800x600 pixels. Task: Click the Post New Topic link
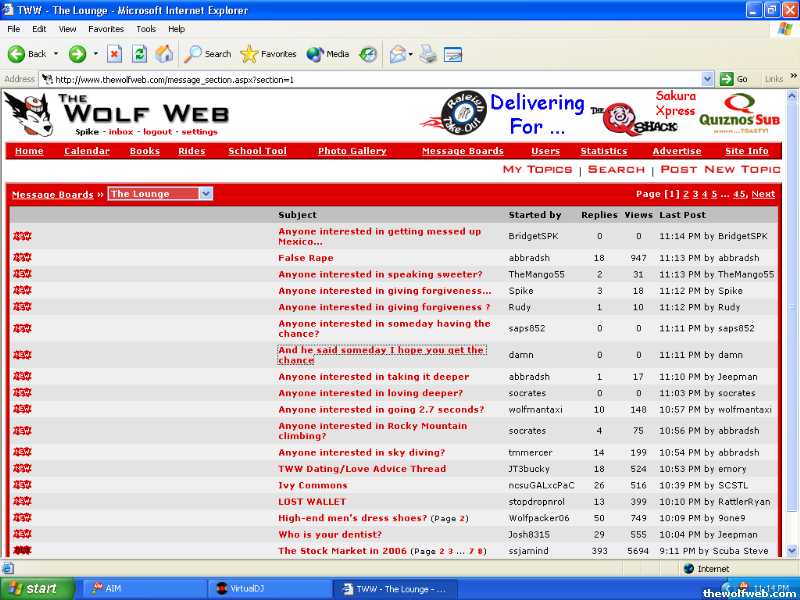pyautogui.click(x=720, y=170)
